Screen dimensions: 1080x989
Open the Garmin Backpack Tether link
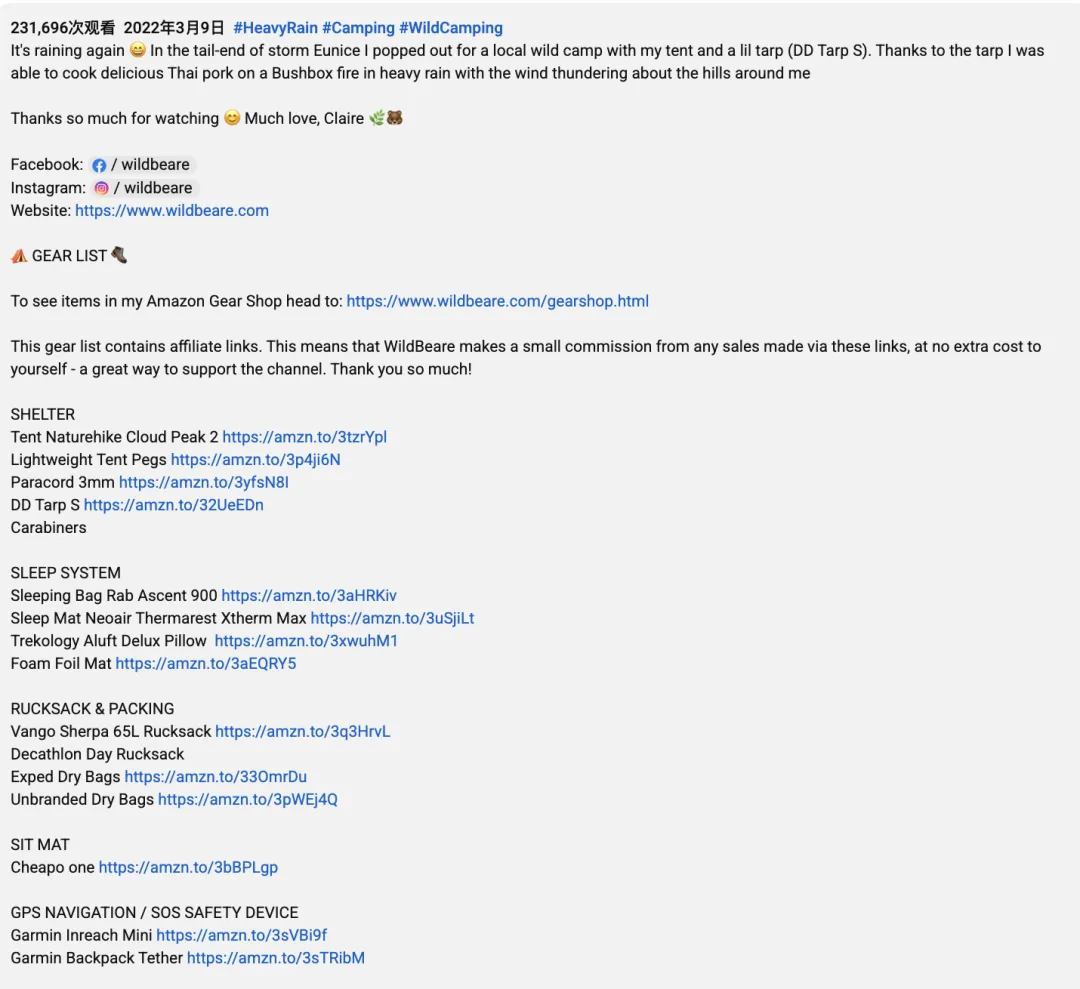(275, 958)
